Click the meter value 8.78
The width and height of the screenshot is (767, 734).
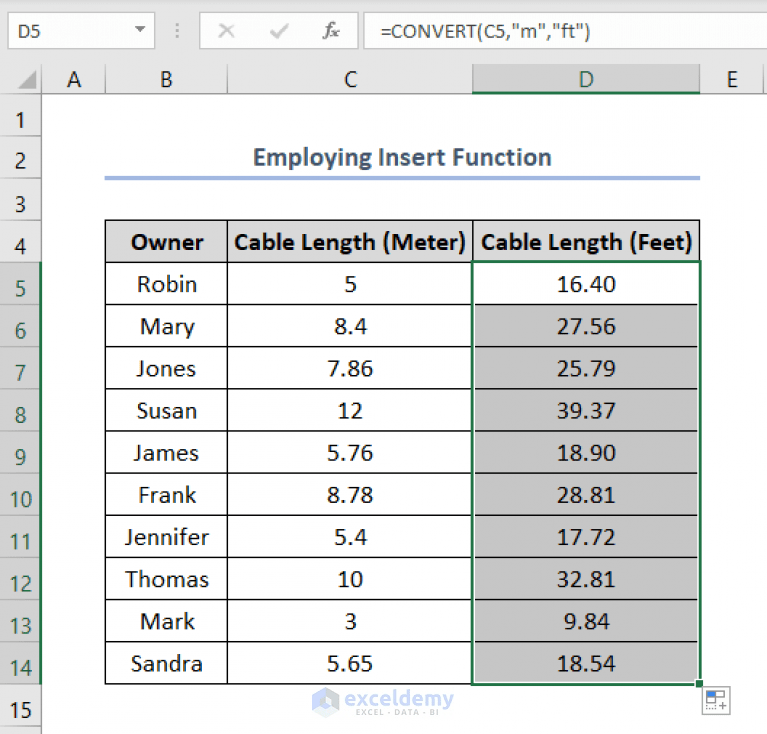[x=350, y=494]
